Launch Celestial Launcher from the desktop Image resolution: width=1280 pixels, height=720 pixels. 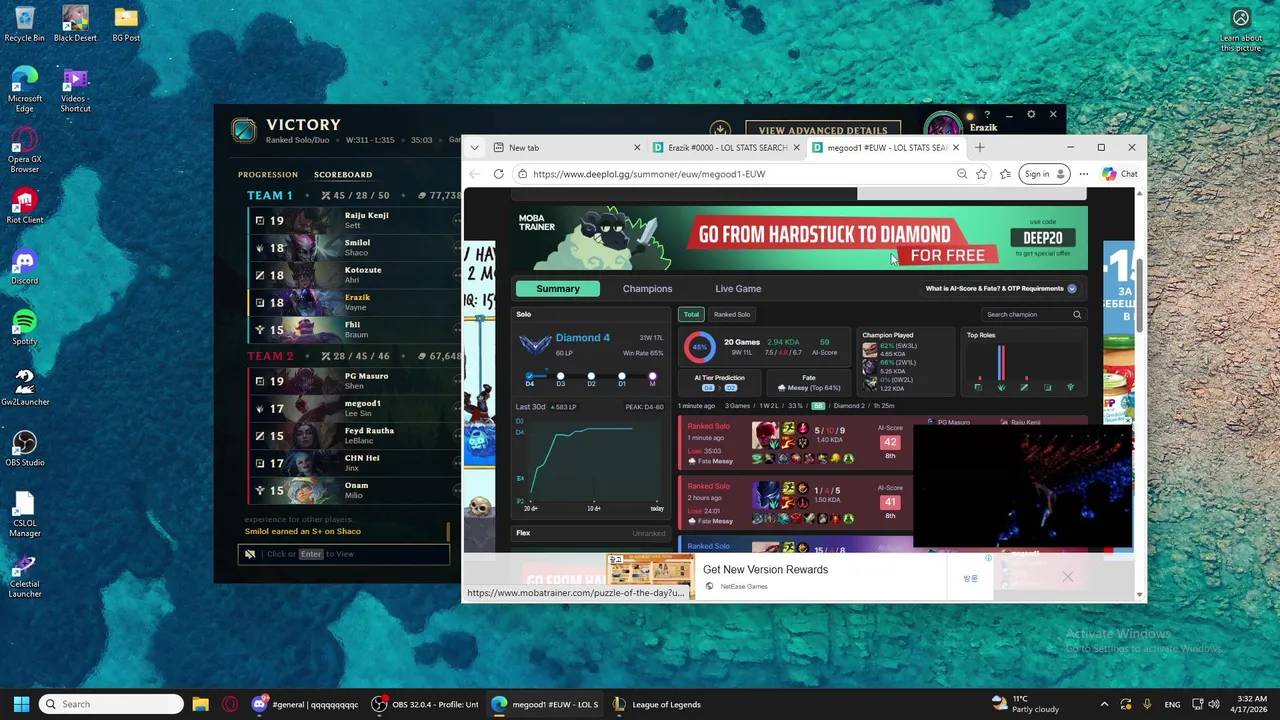[25, 576]
